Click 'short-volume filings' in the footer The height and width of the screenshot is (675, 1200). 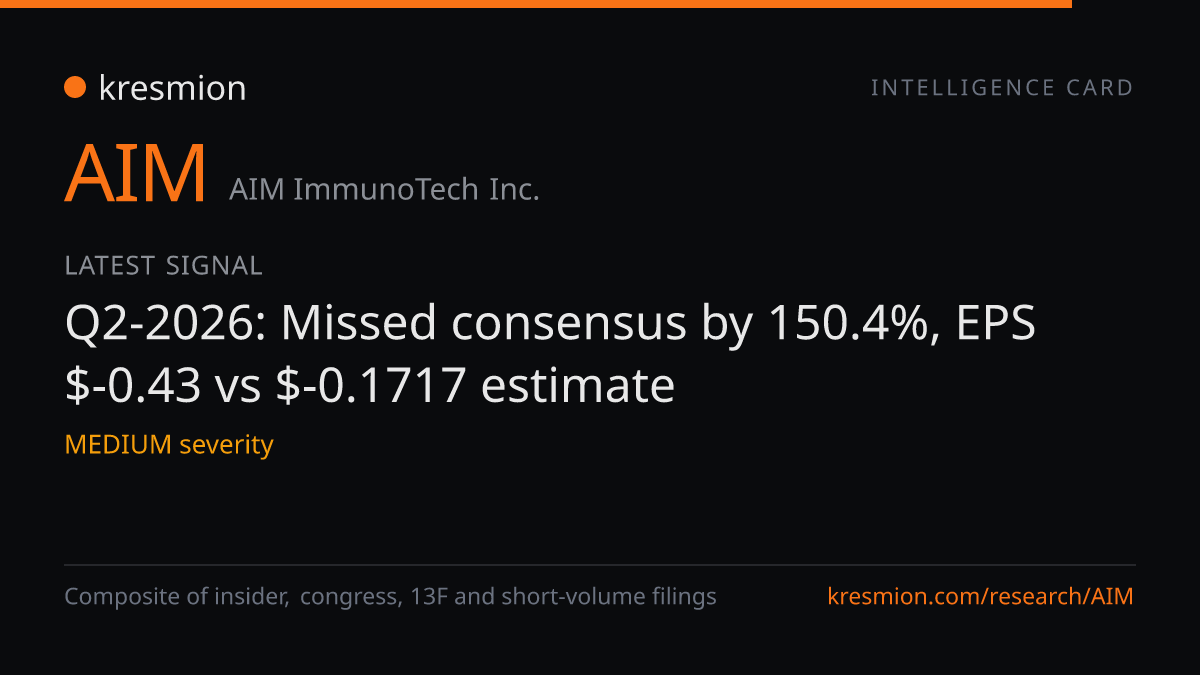609,597
